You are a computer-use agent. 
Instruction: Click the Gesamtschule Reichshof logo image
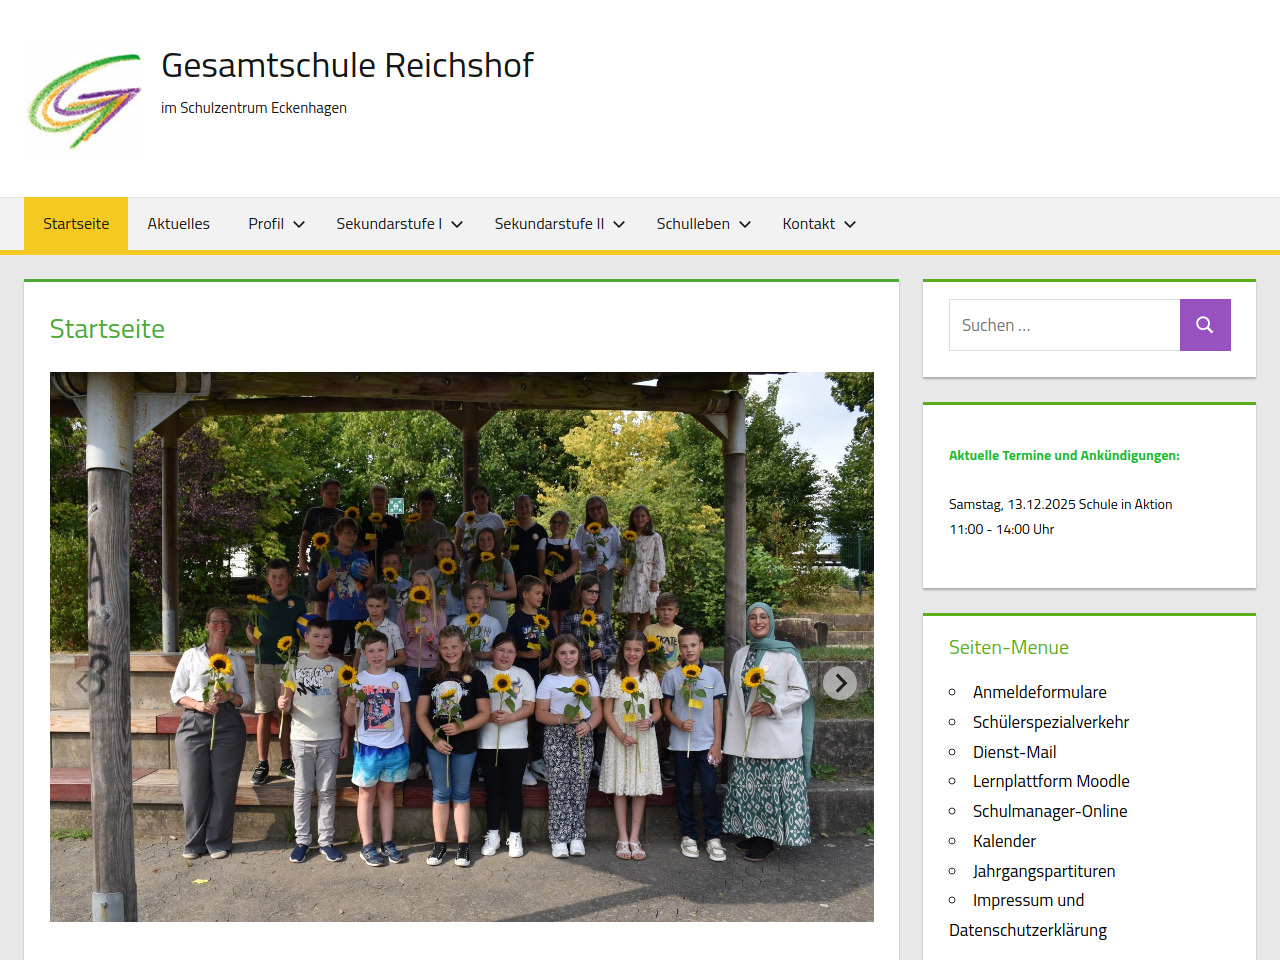pyautogui.click(x=84, y=101)
